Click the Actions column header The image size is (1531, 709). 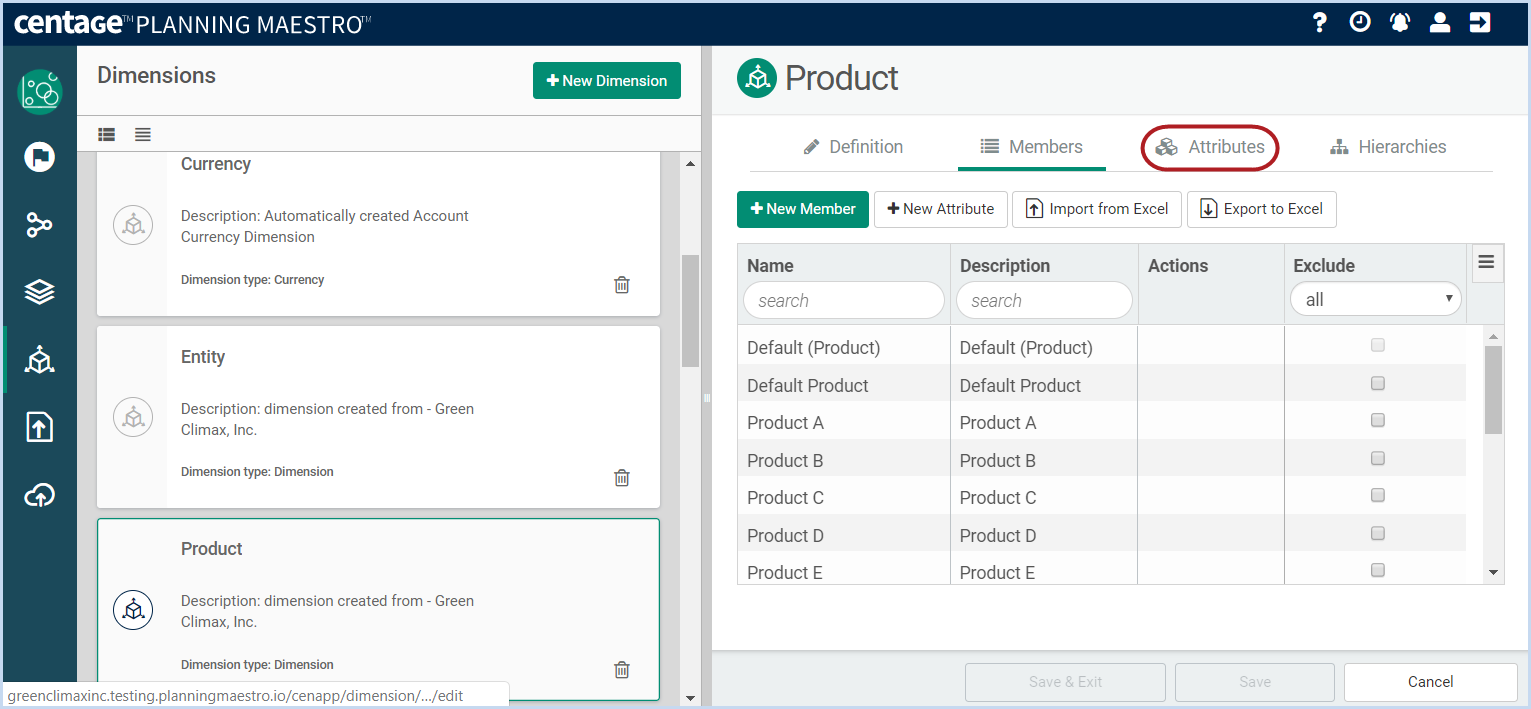[1178, 266]
